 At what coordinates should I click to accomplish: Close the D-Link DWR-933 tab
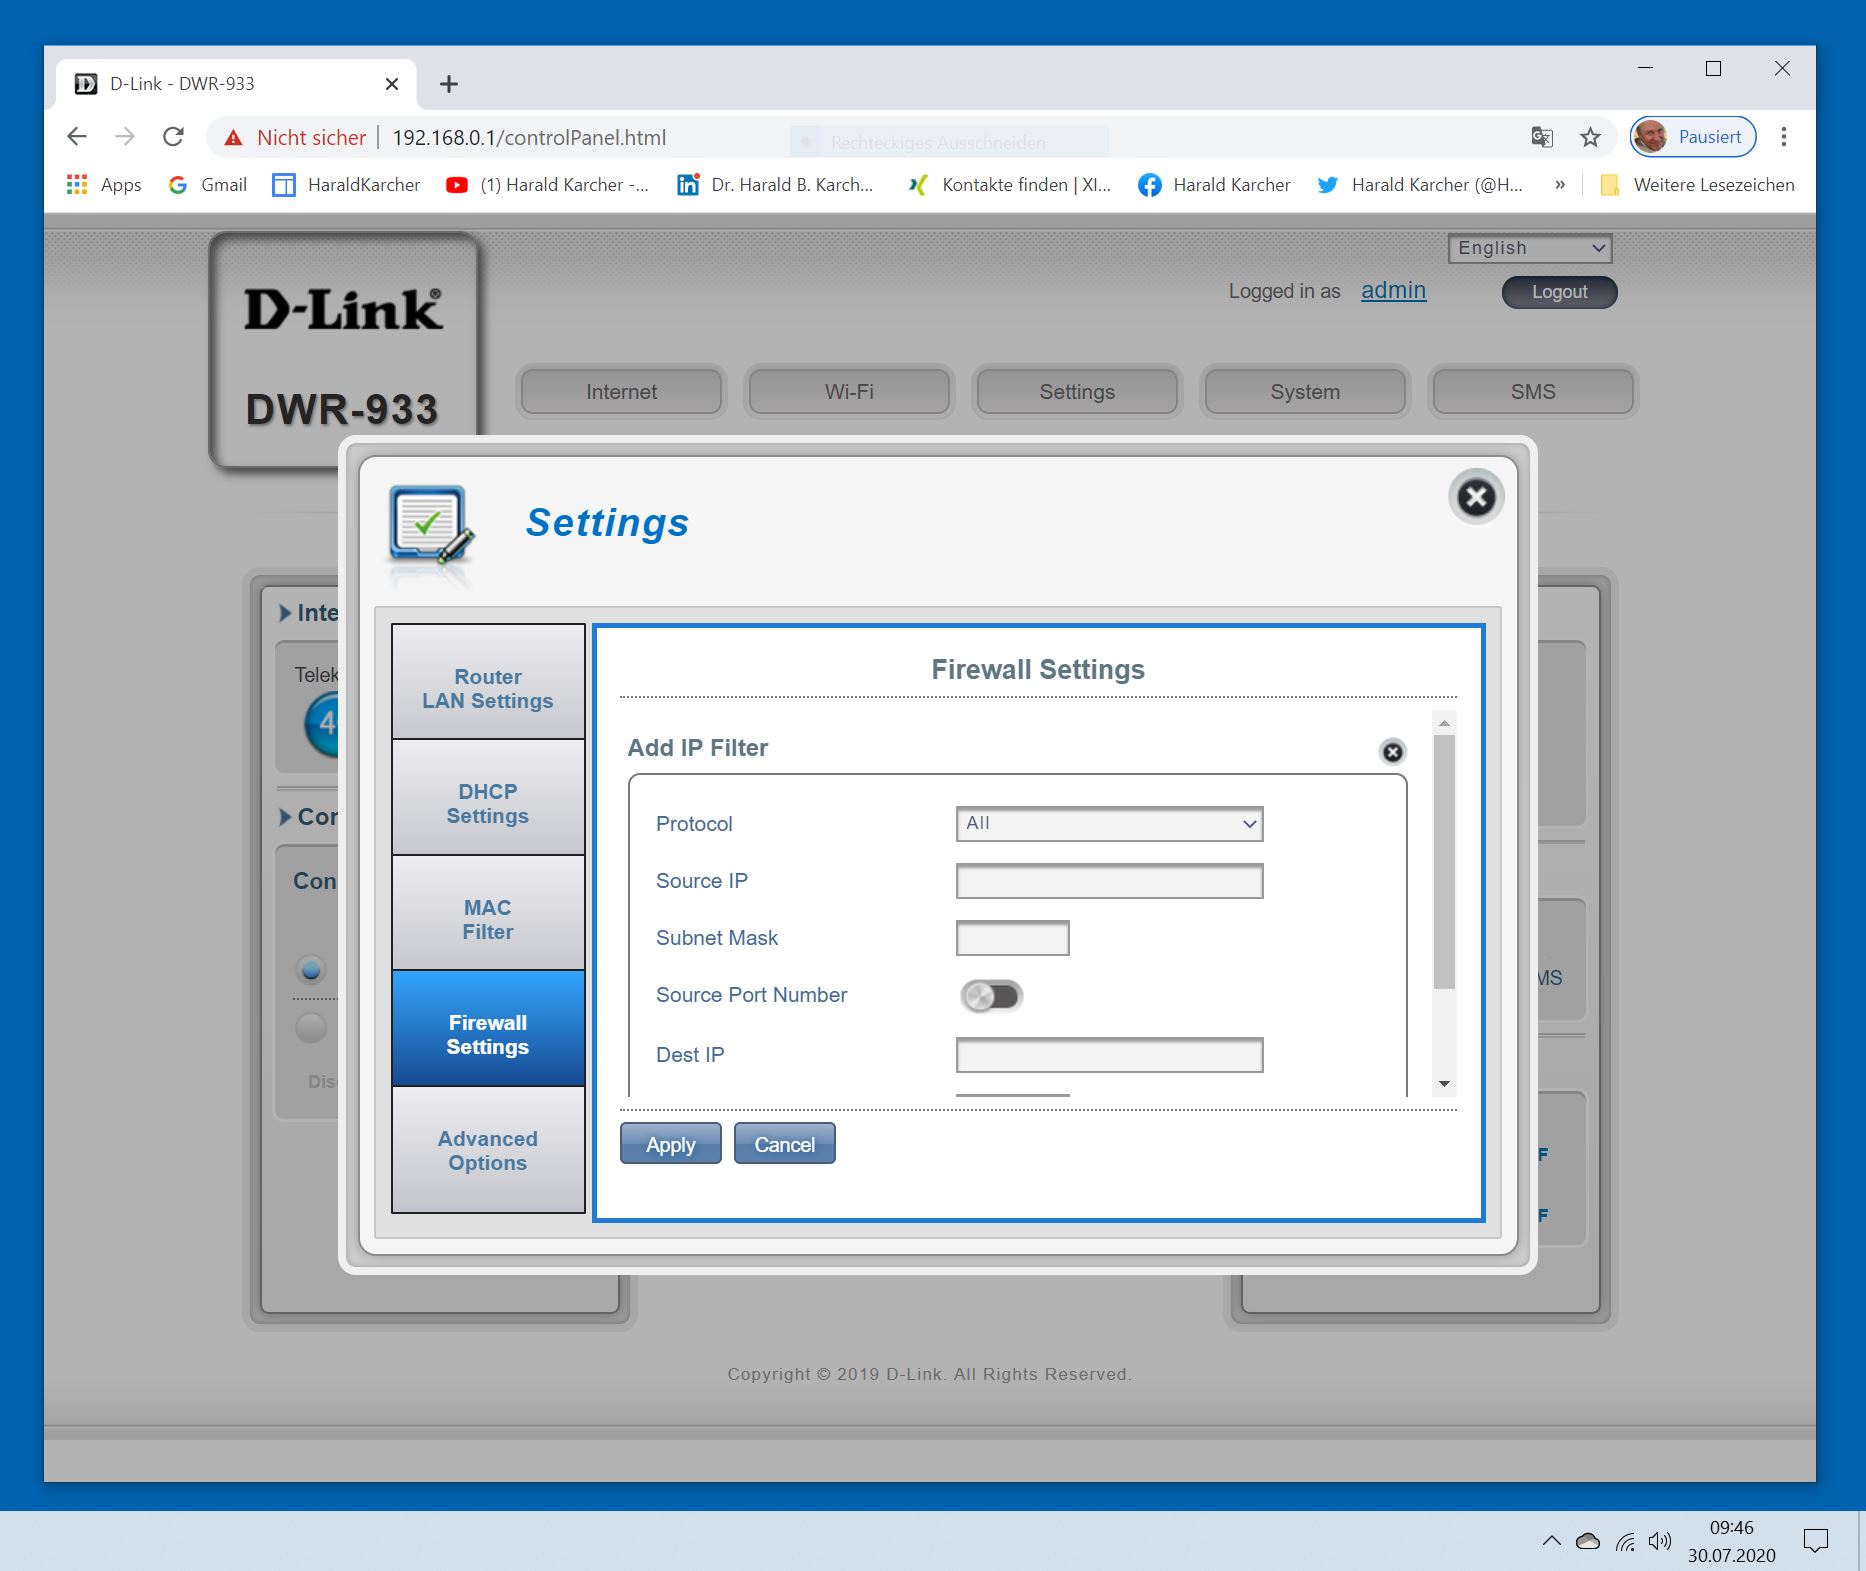coord(392,84)
